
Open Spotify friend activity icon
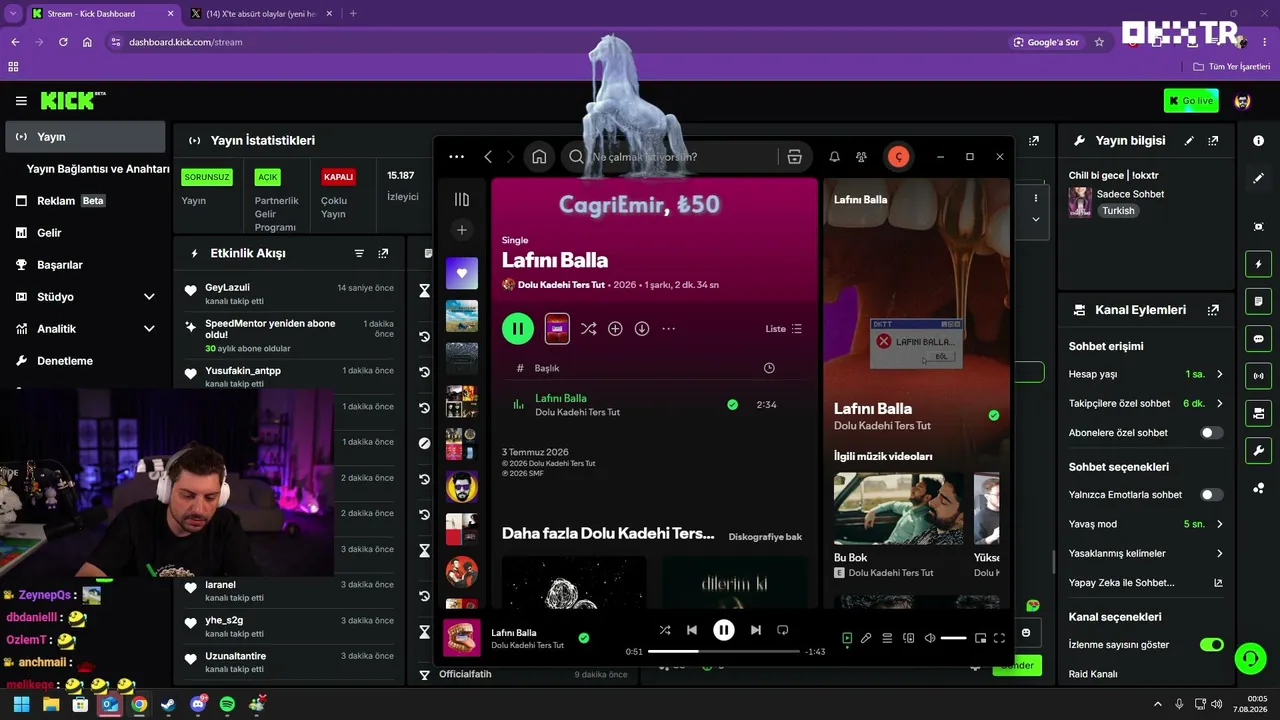(x=861, y=157)
